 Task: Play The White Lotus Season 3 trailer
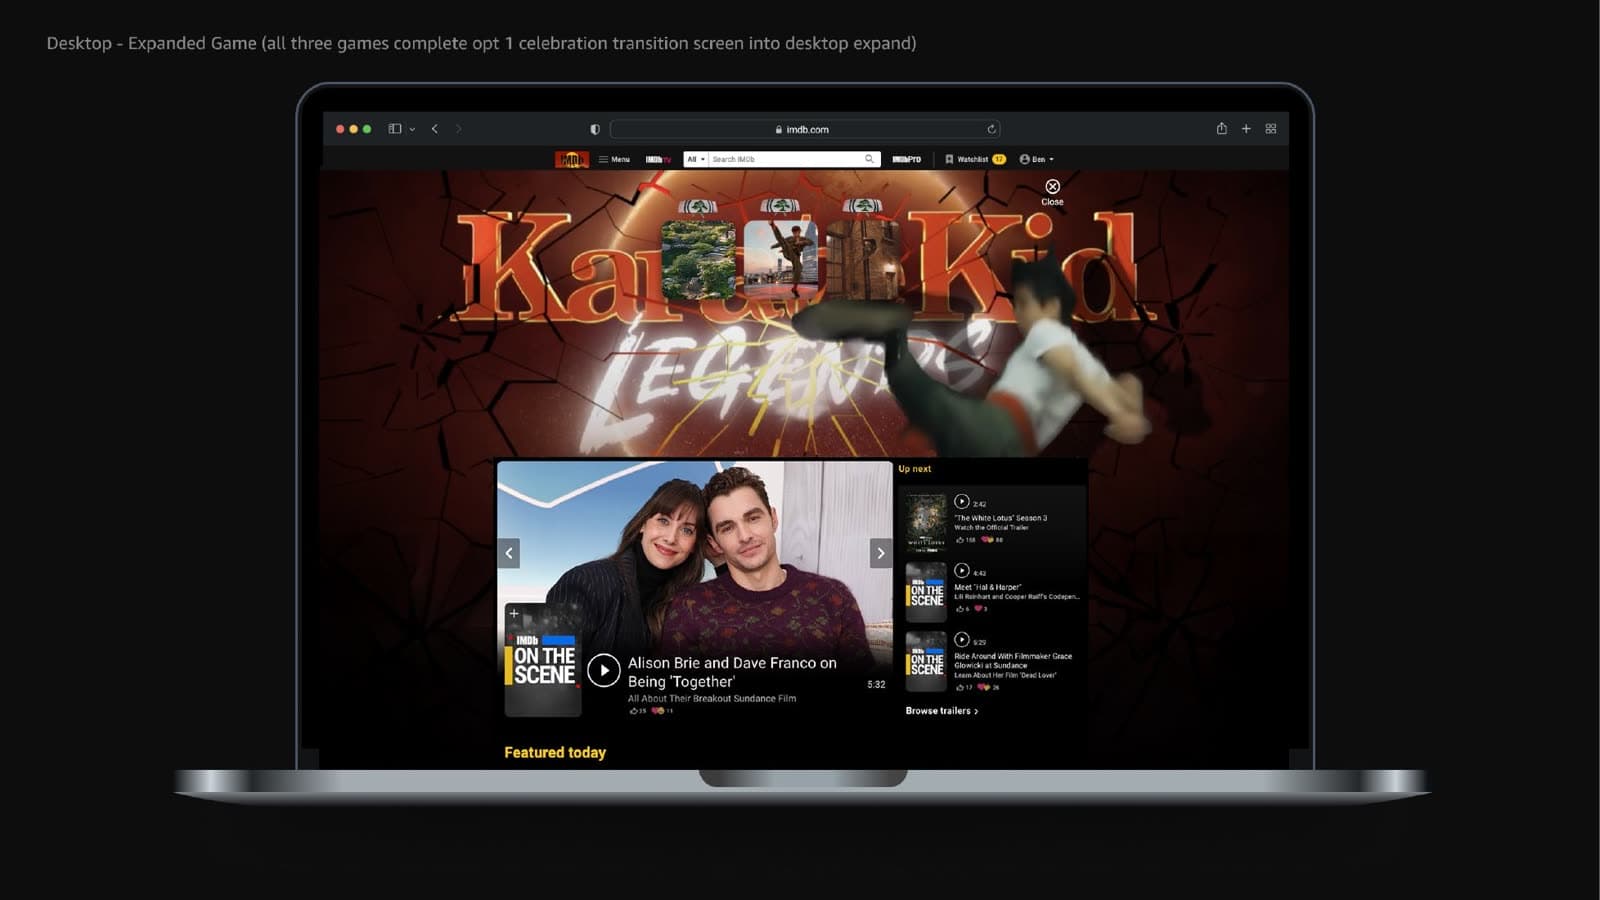tap(961, 502)
